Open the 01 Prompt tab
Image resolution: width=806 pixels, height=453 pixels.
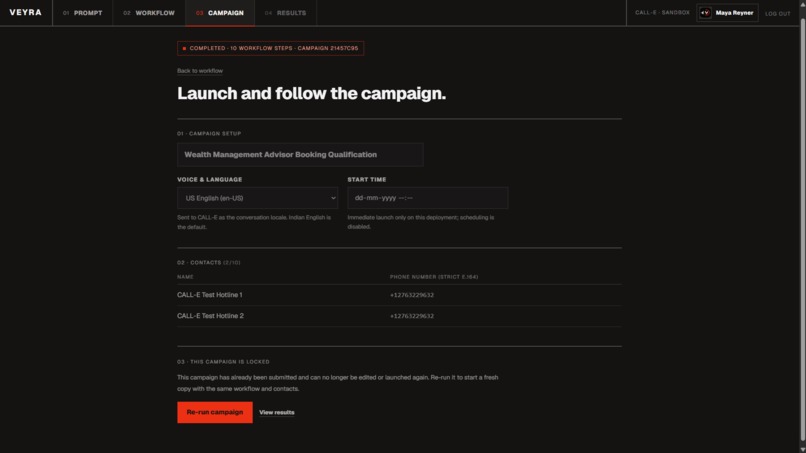pos(83,13)
